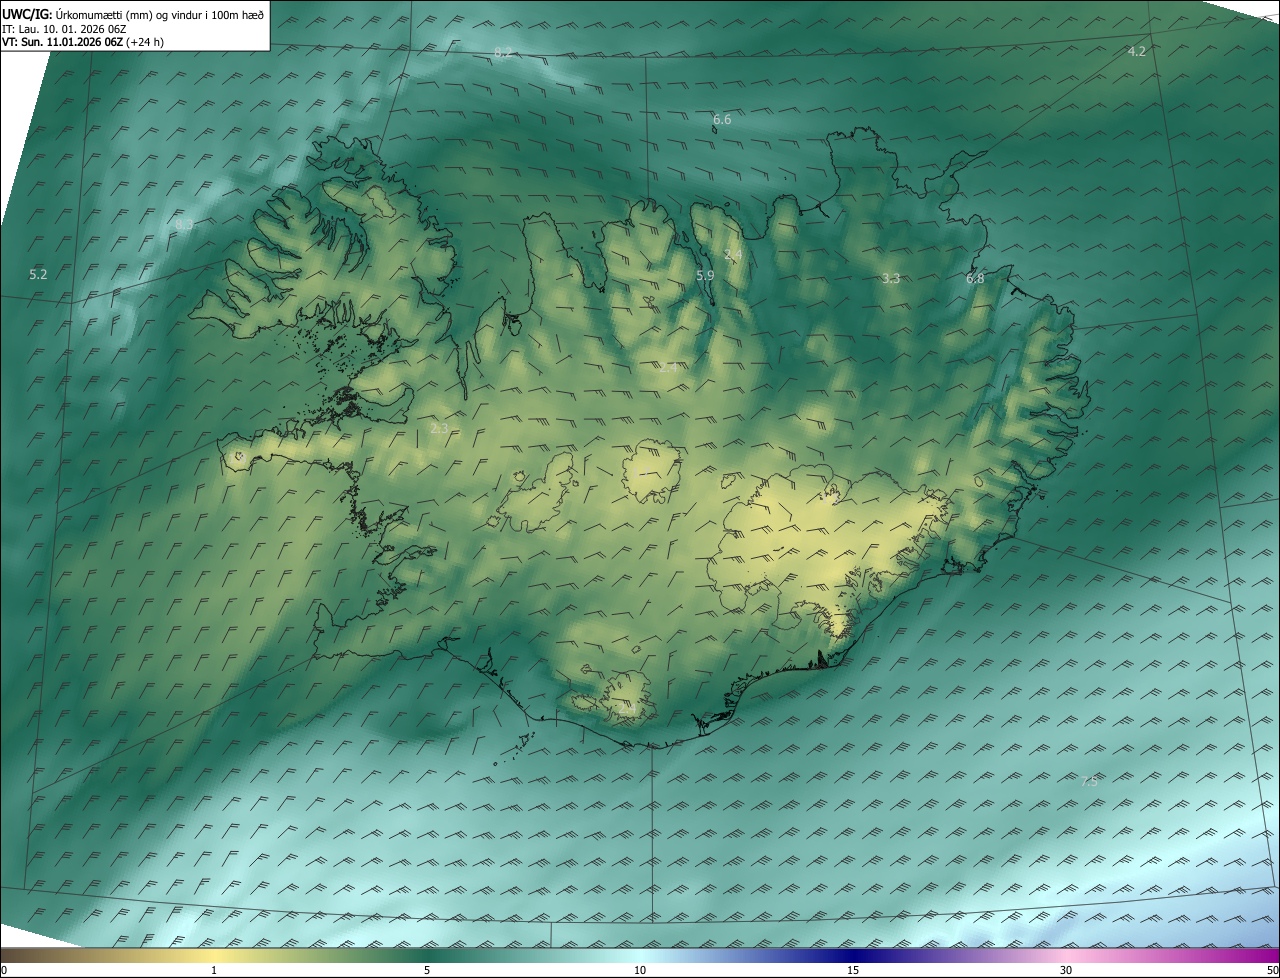Click the 6.8 value label on the map
Viewport: 1280px width, 978px height.
click(975, 278)
